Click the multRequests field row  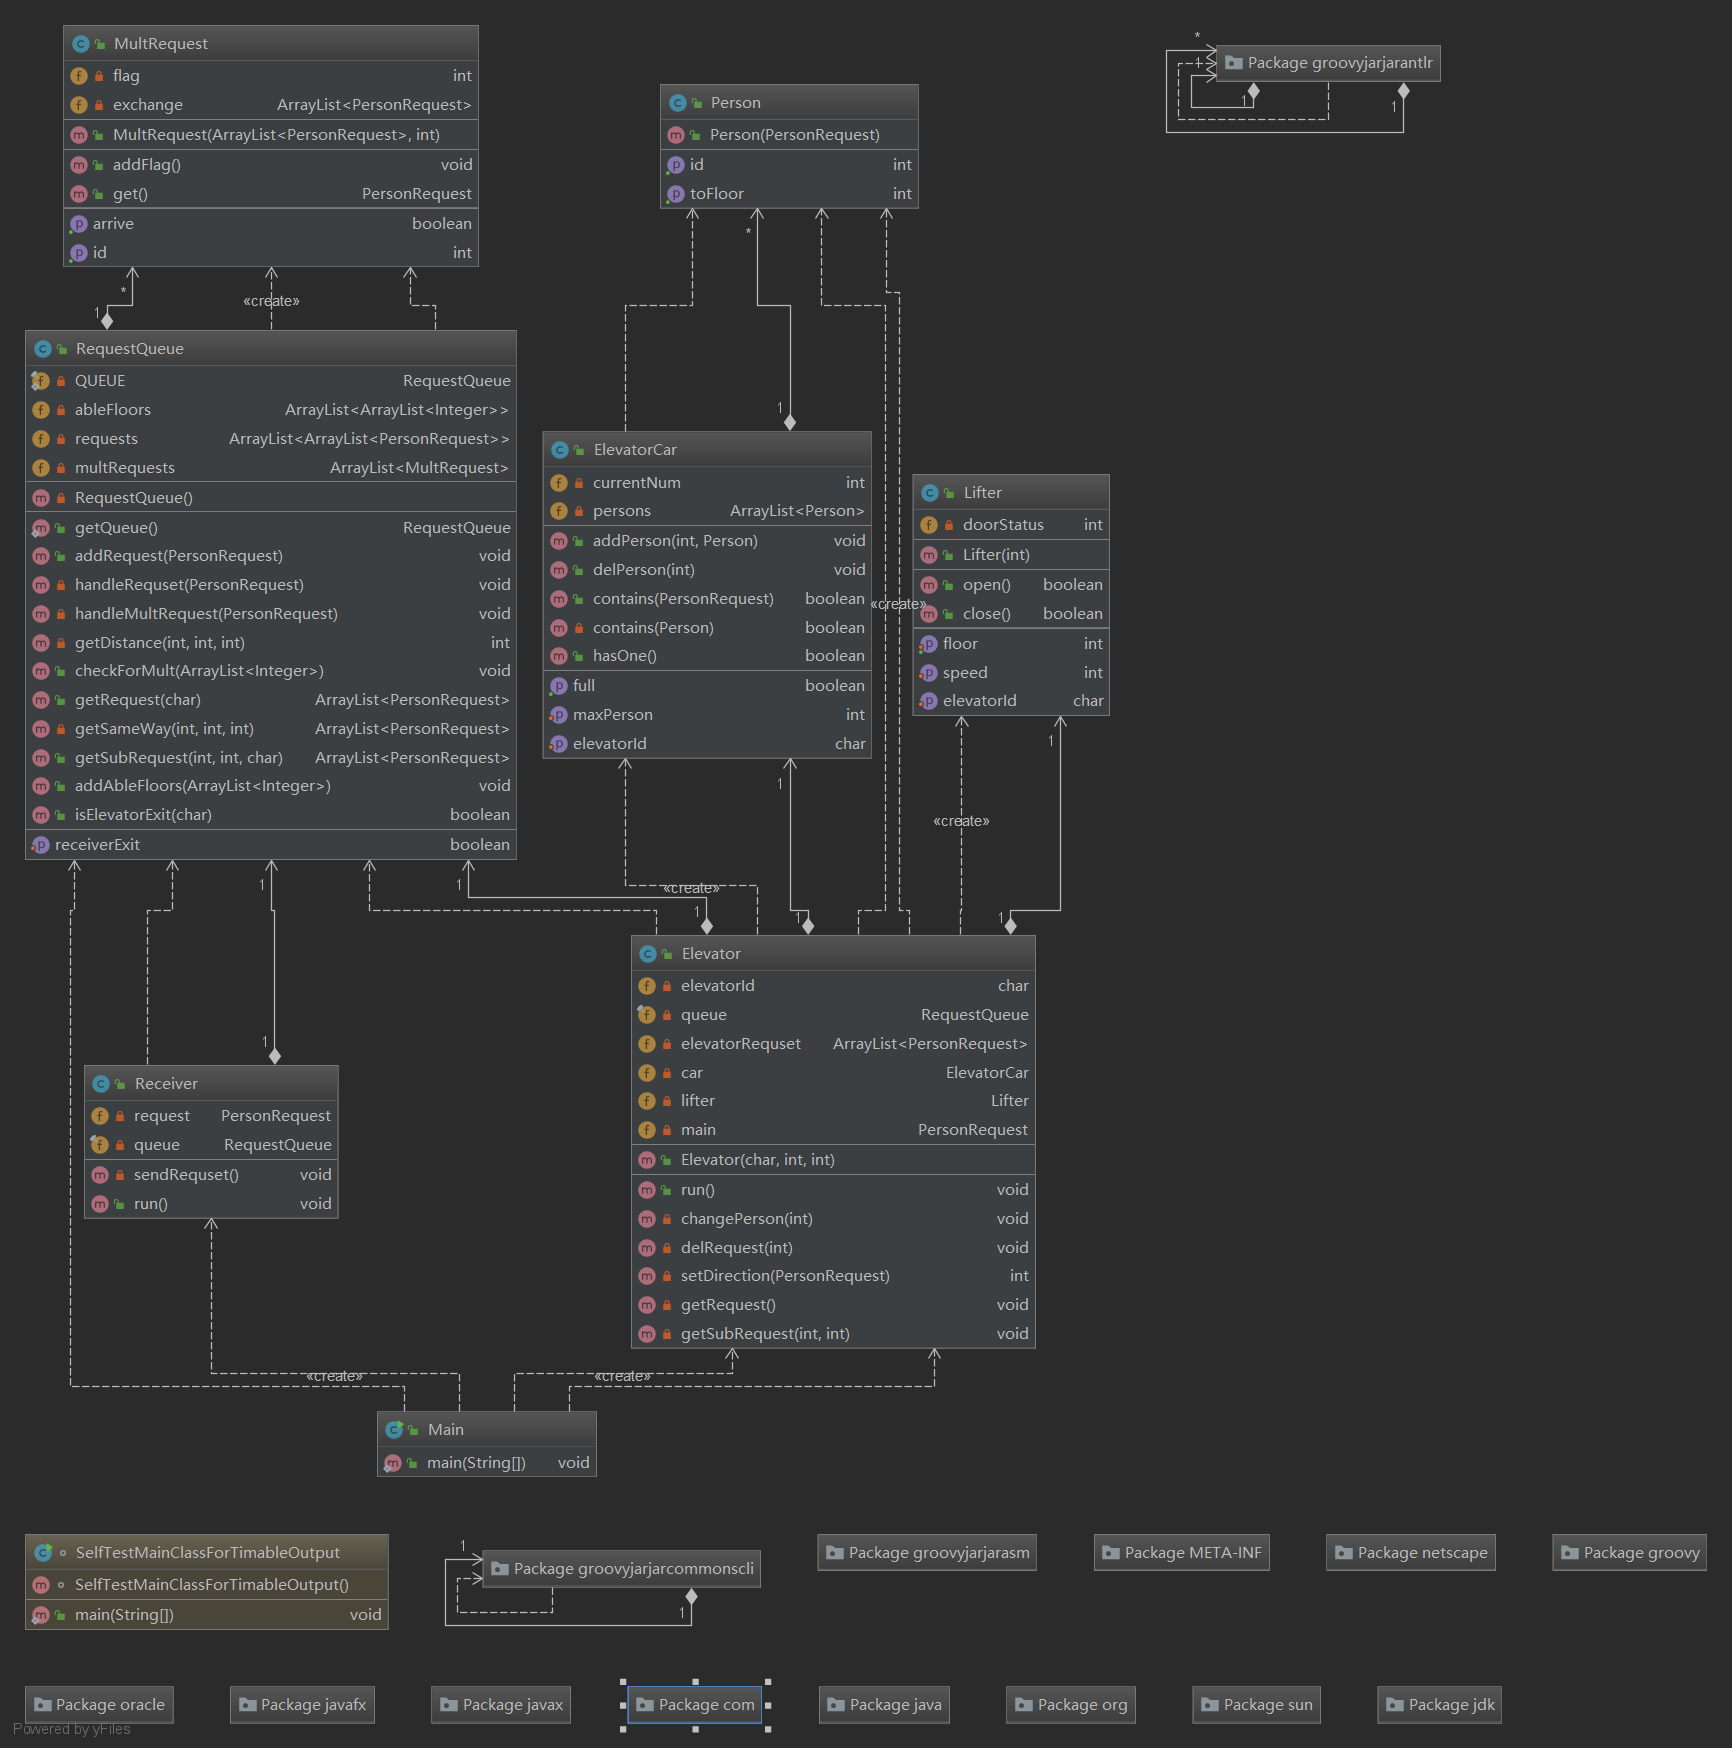(271, 468)
